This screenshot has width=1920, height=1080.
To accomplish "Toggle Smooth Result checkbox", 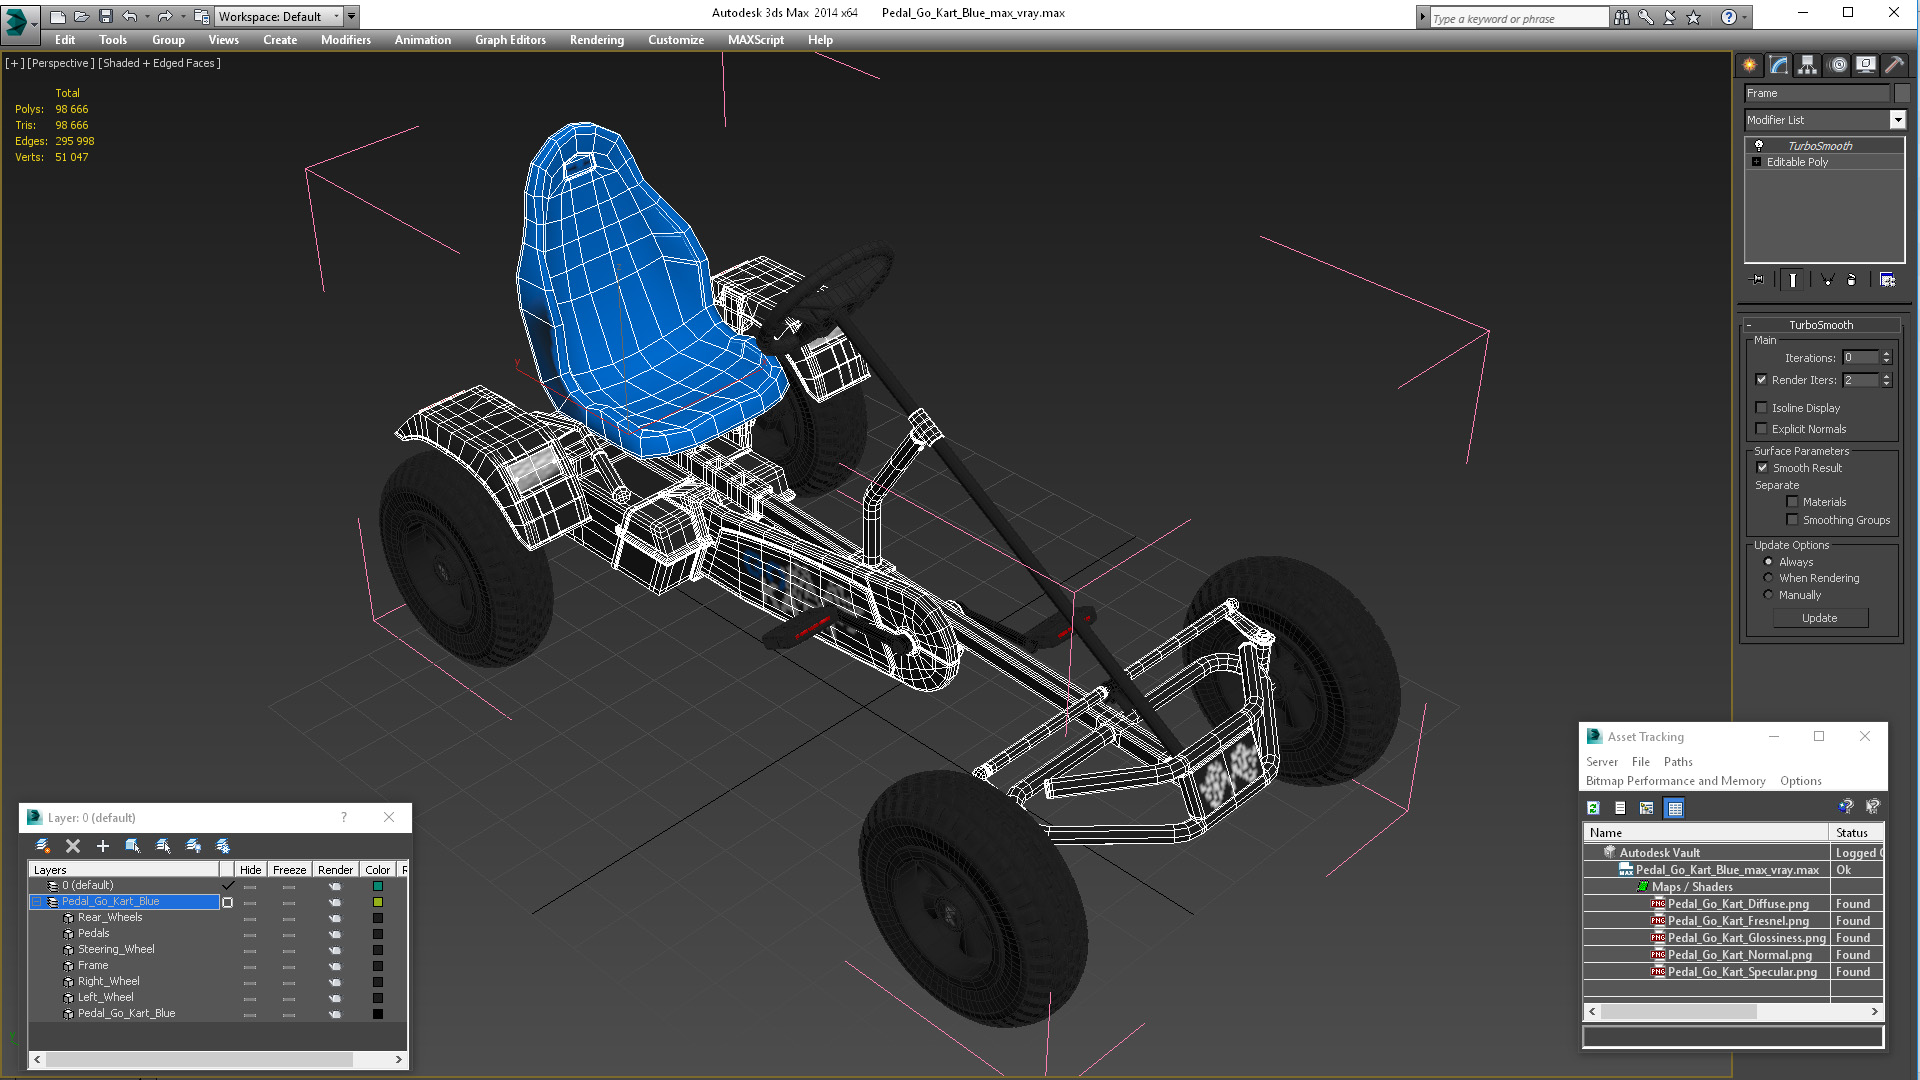I will [1762, 468].
